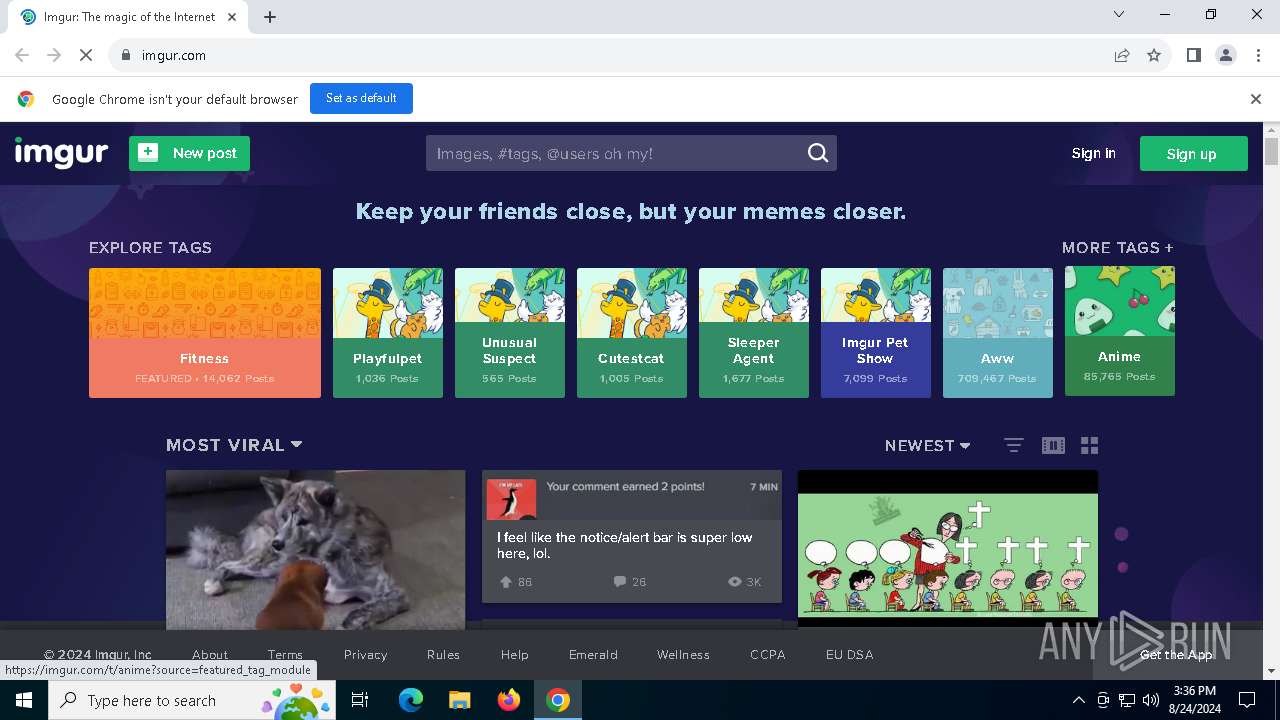Open the tab search chevron
1280x720 pixels.
pos(1119,14)
